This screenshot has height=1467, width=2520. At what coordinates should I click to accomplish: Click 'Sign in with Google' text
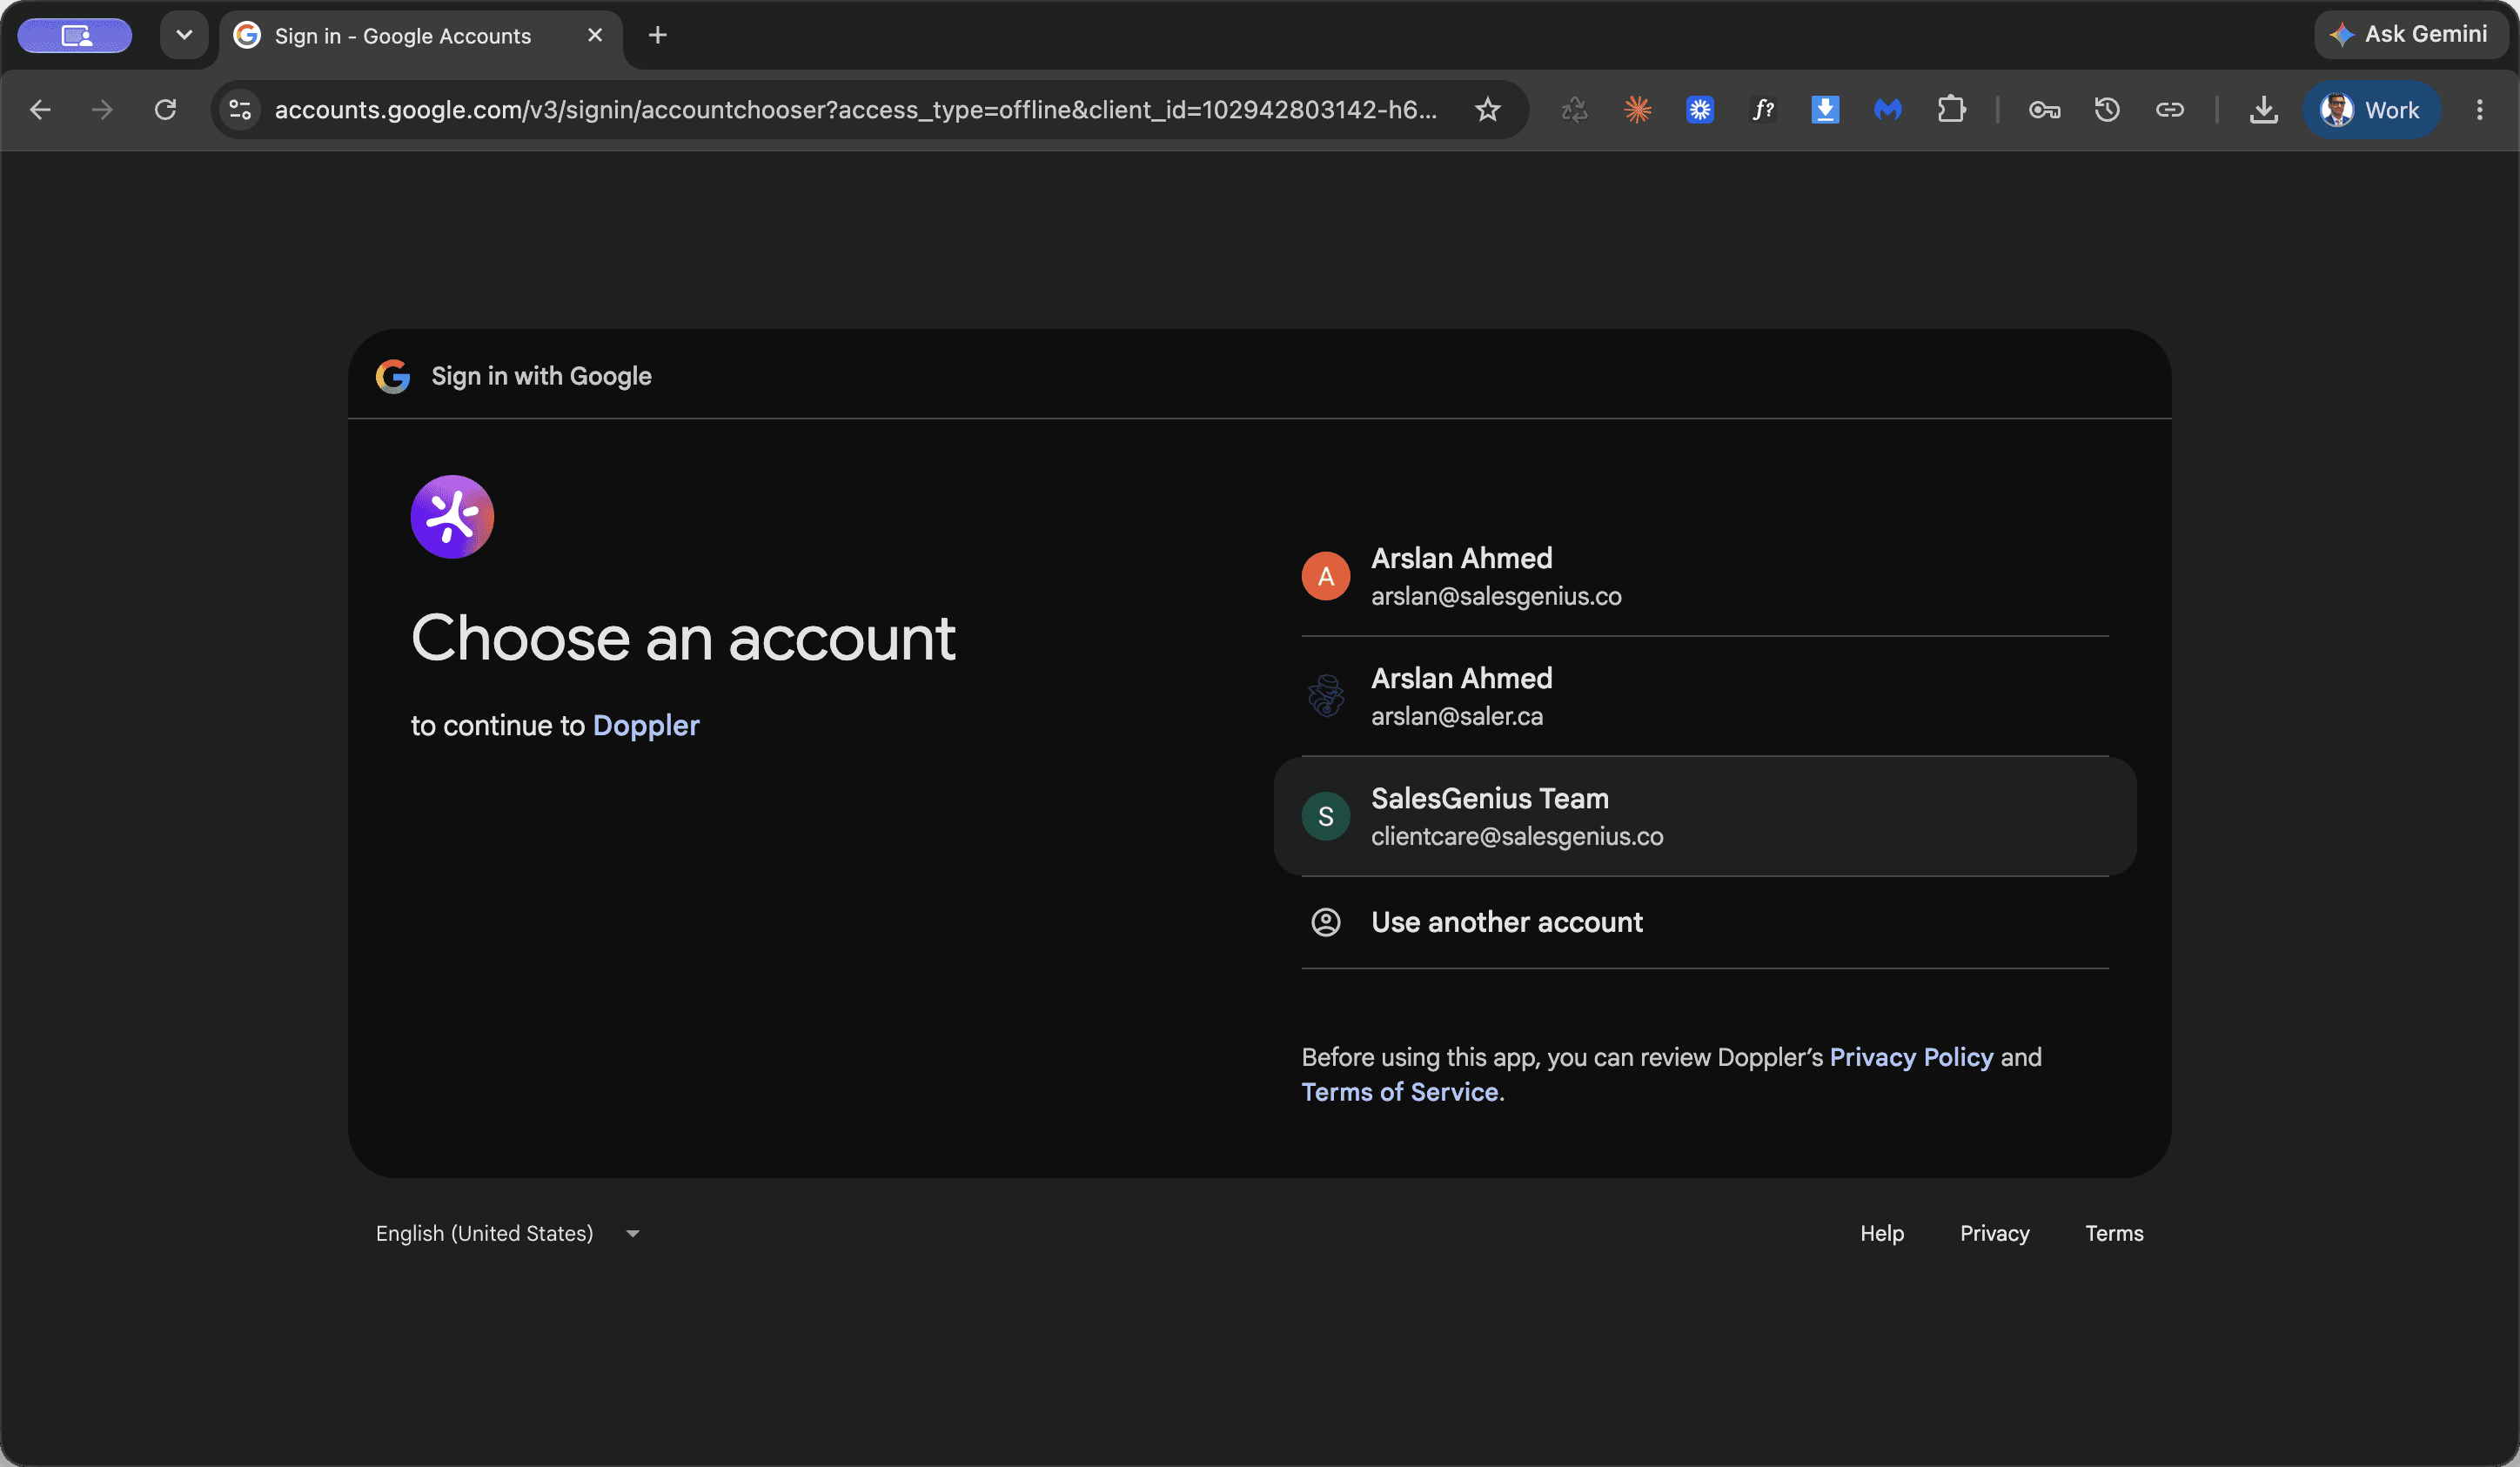coord(541,376)
